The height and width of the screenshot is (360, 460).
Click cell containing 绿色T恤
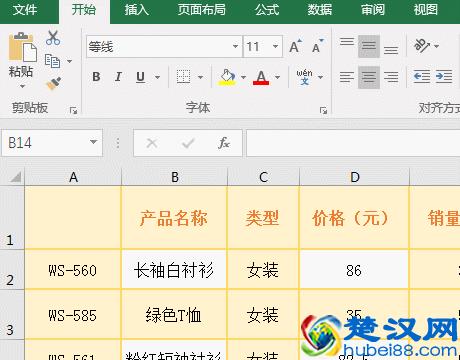[x=174, y=315]
